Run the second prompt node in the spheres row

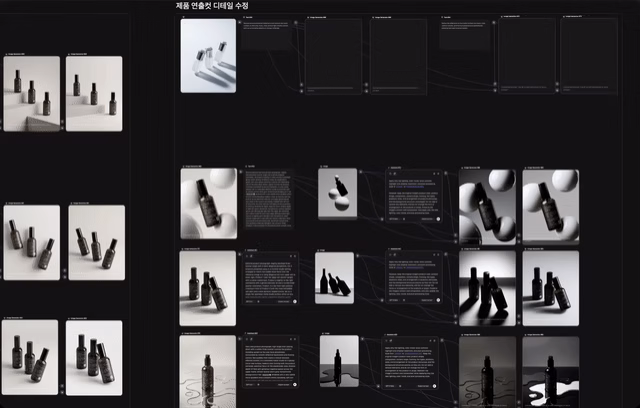tap(438, 219)
